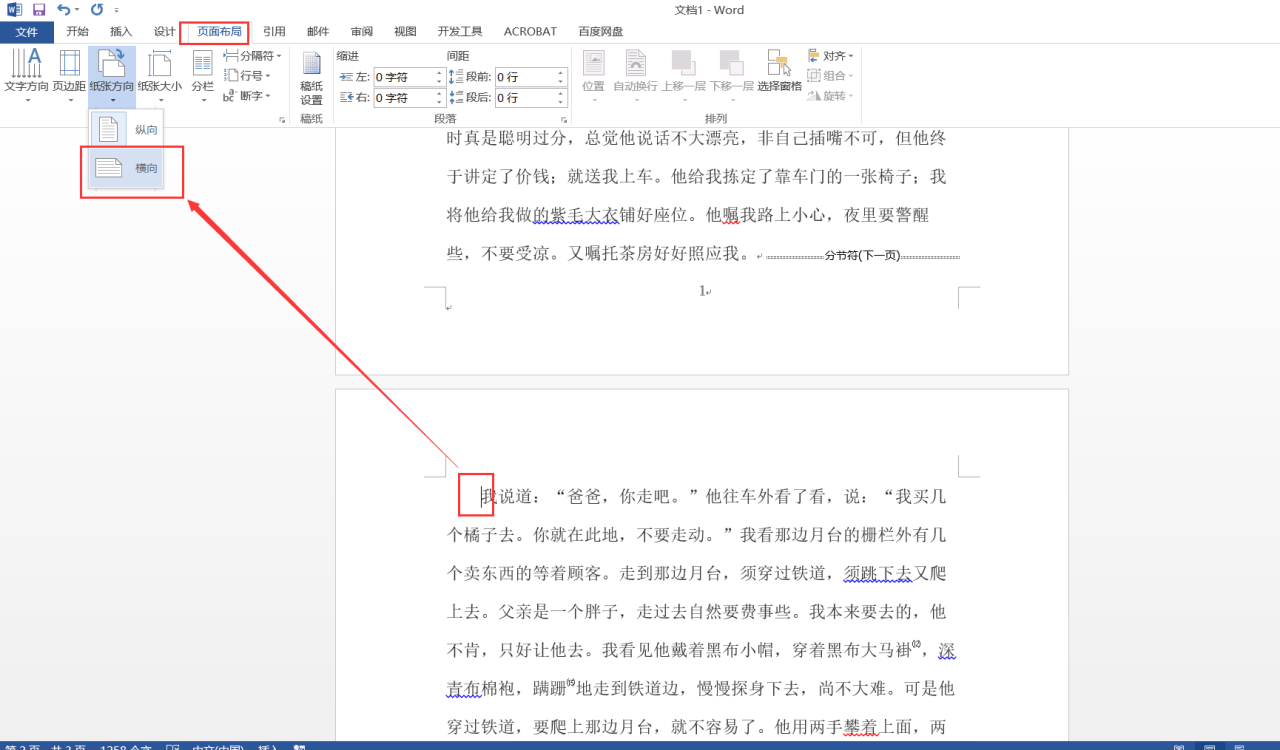1280x750 pixels.
Task: Click the 下移一层 (Send Backward) button
Action: point(731,76)
